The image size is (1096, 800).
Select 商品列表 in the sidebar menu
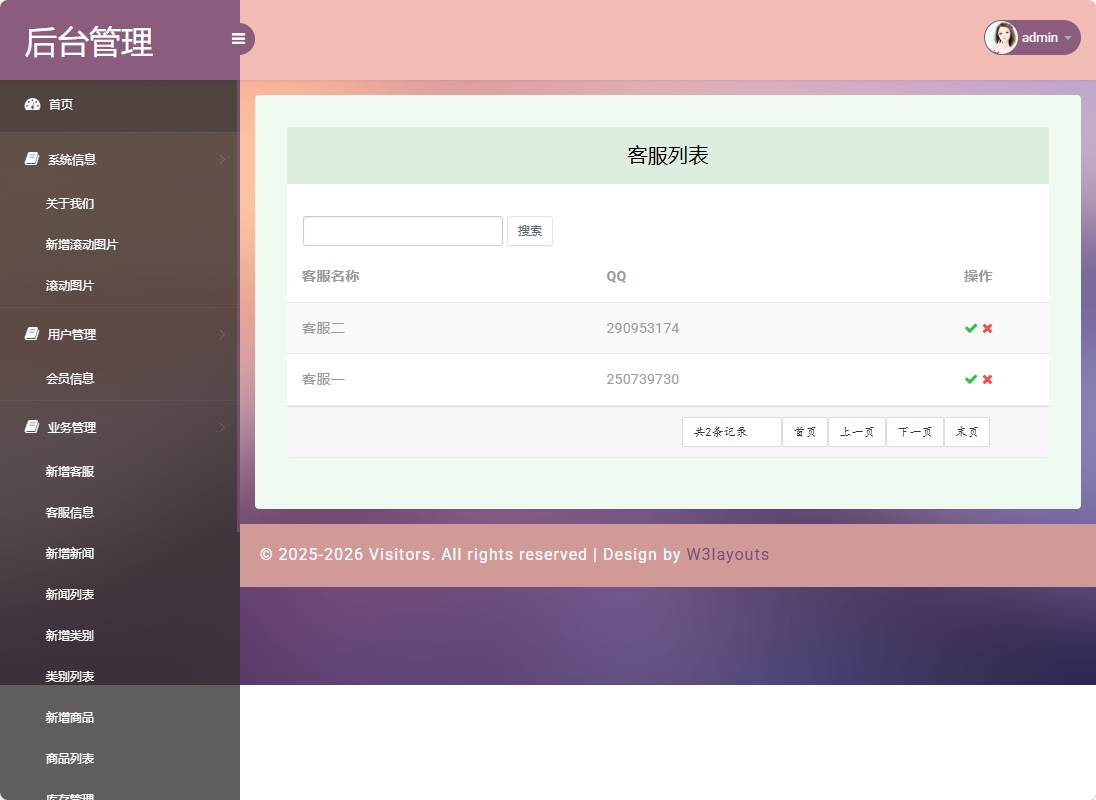tap(69, 758)
